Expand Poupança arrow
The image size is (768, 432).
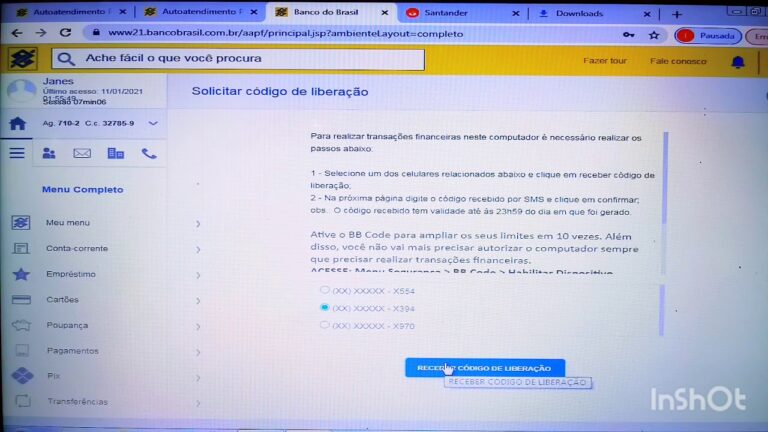(x=198, y=327)
